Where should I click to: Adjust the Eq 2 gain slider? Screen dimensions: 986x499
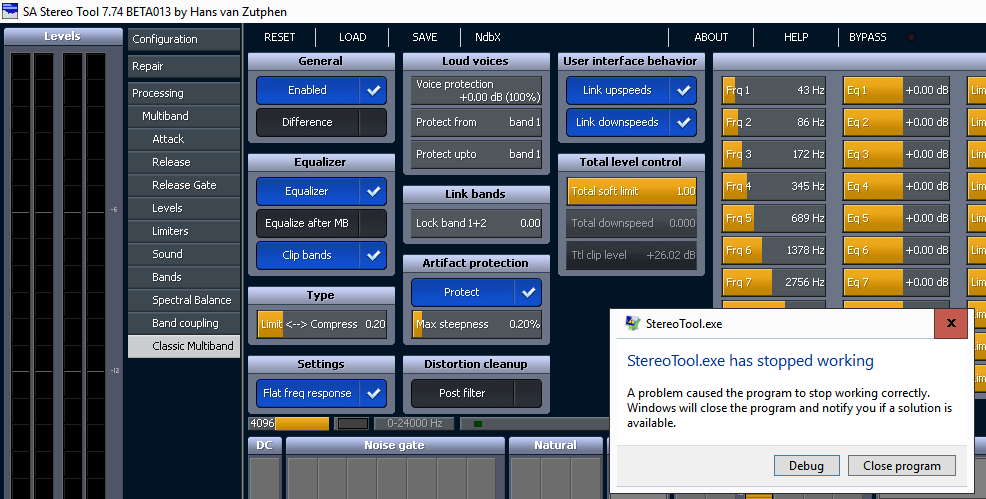[897, 123]
